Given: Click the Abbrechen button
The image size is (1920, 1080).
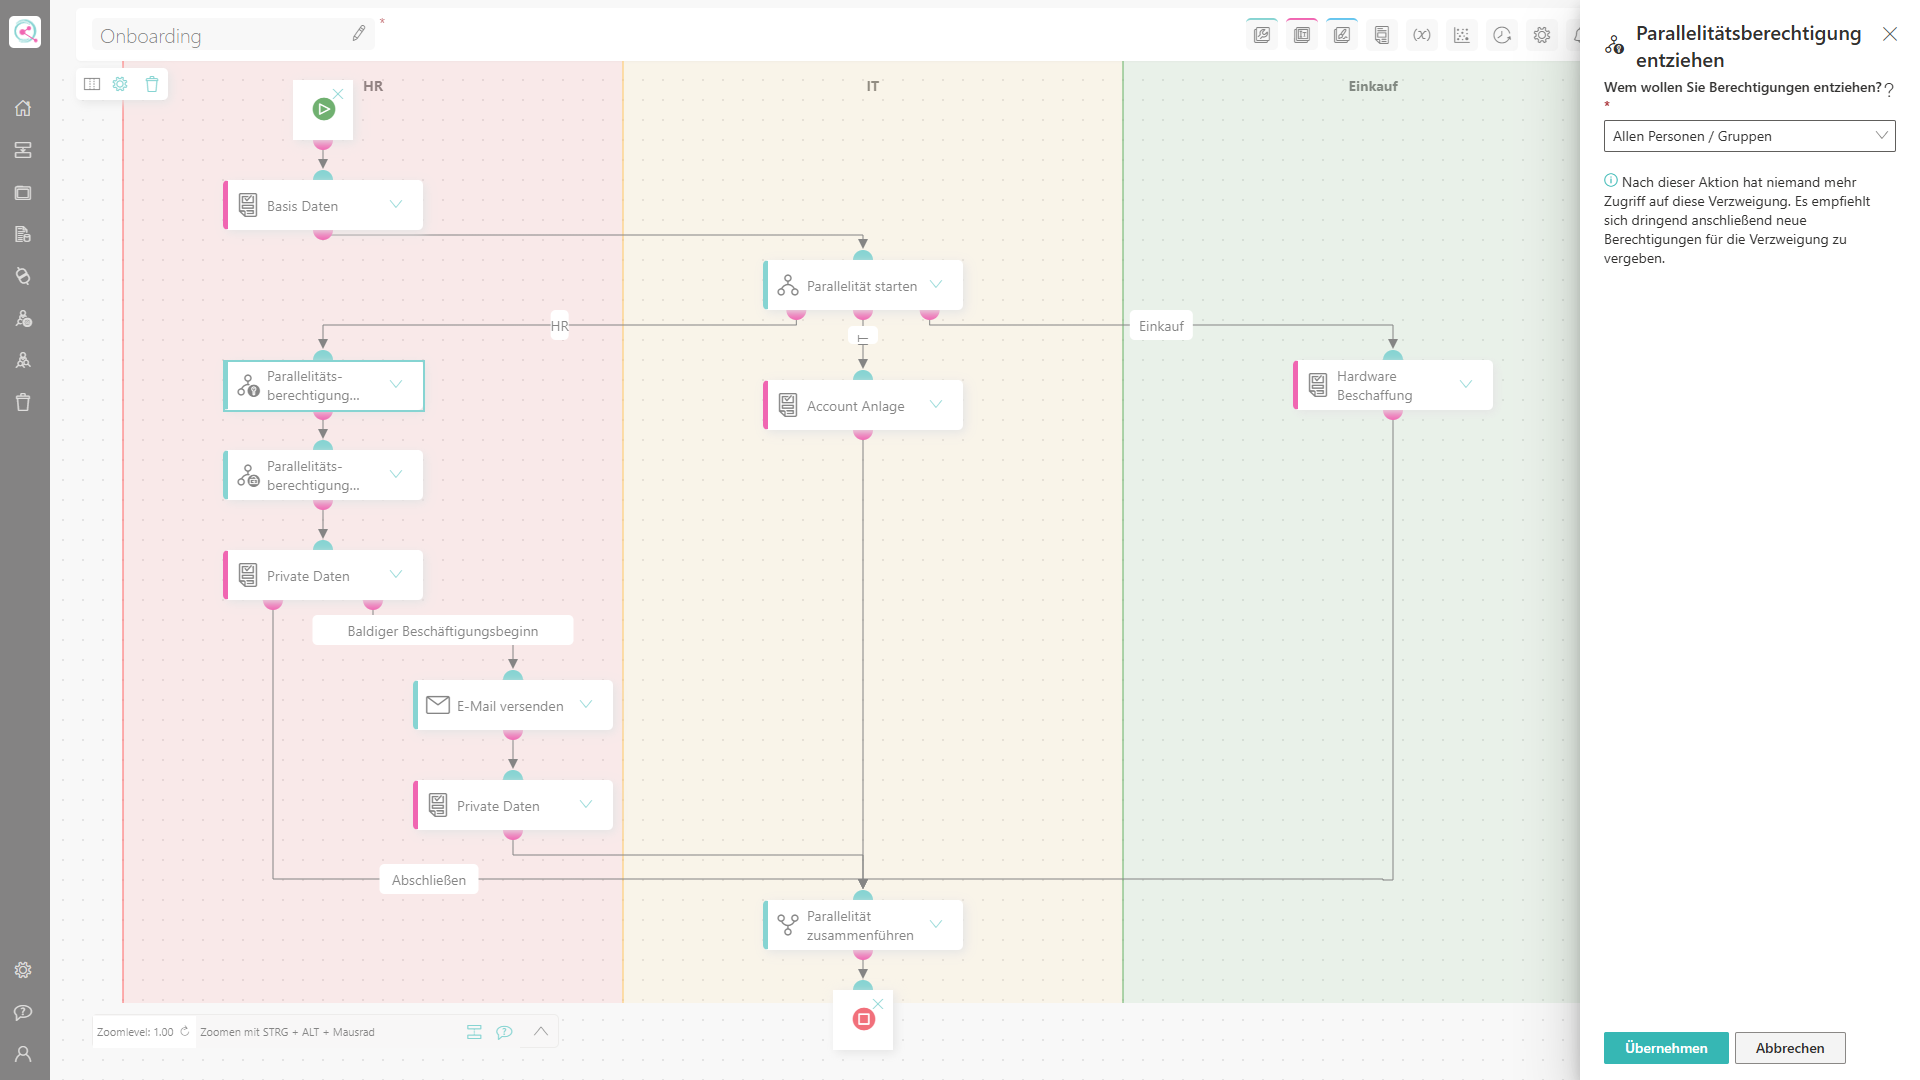Looking at the screenshot, I should point(1790,1048).
